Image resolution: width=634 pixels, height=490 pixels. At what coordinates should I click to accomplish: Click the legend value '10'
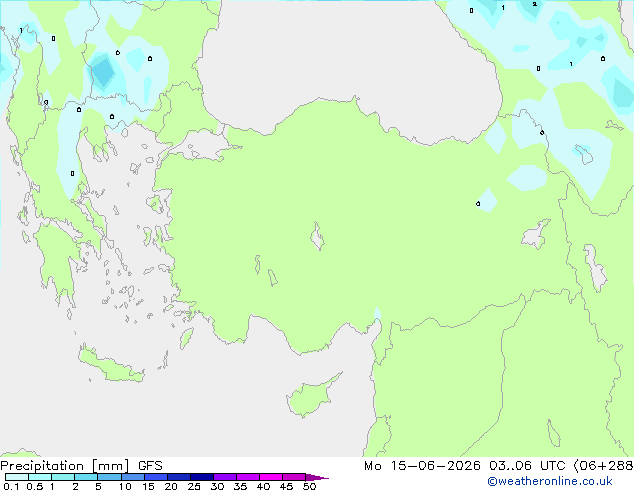pyautogui.click(x=125, y=486)
